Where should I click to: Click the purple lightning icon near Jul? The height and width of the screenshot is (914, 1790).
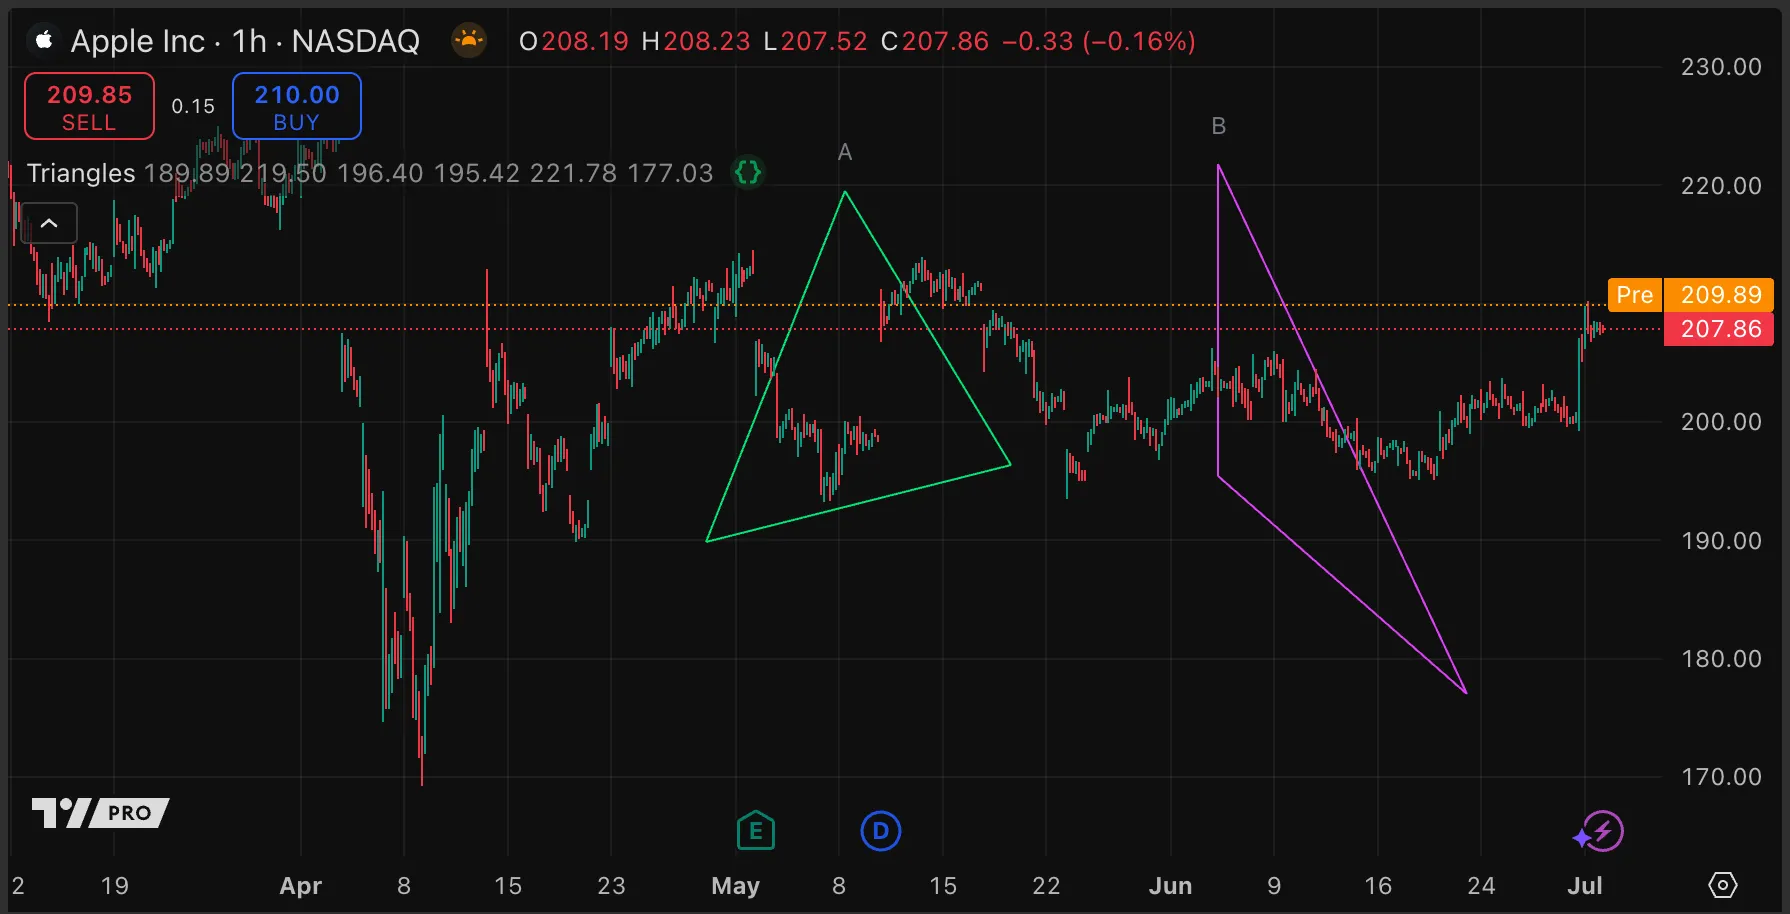(1599, 832)
